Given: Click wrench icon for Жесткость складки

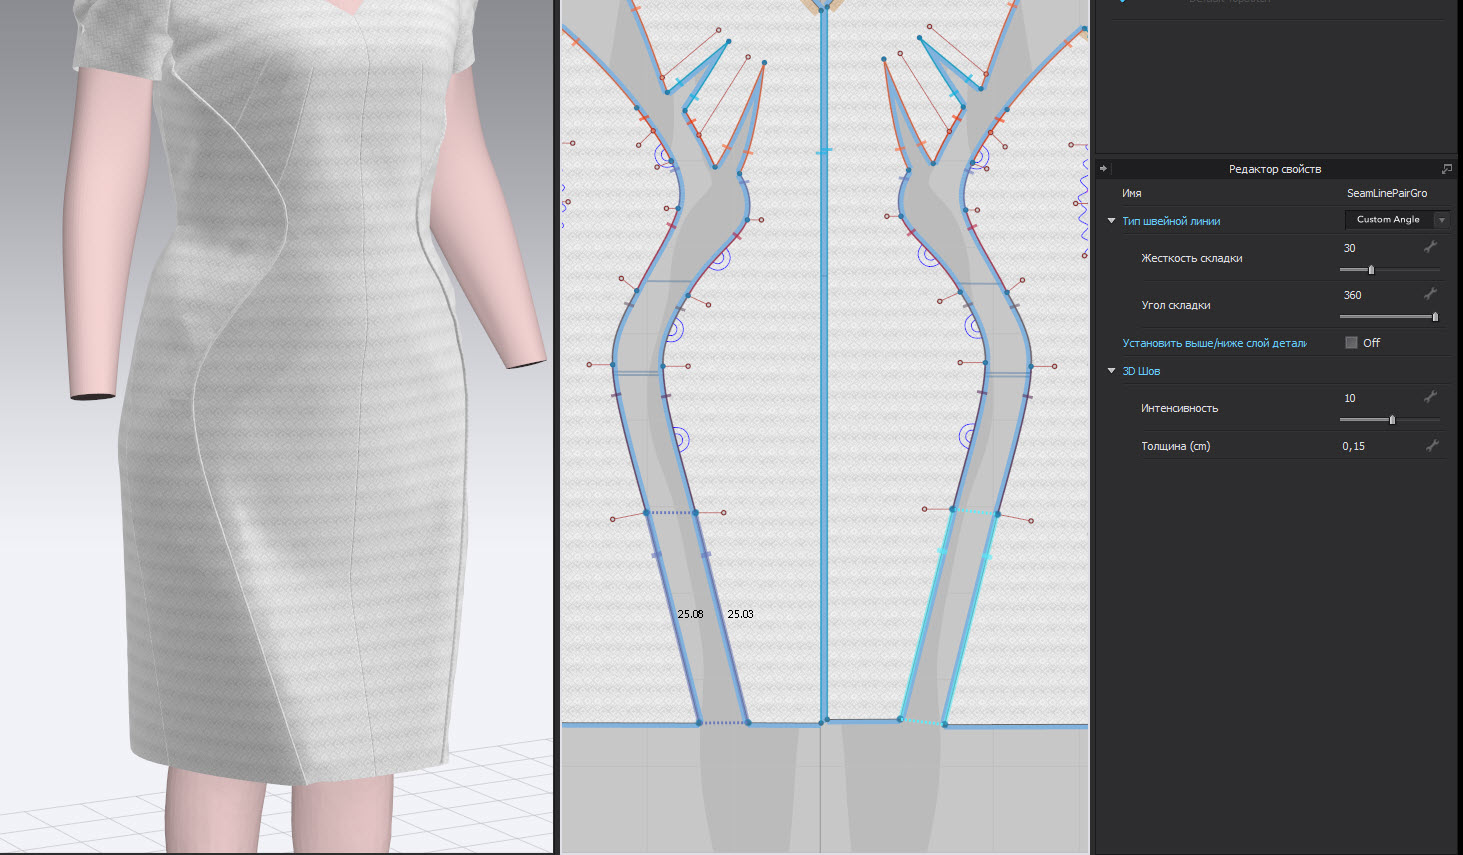Looking at the screenshot, I should pos(1430,247).
